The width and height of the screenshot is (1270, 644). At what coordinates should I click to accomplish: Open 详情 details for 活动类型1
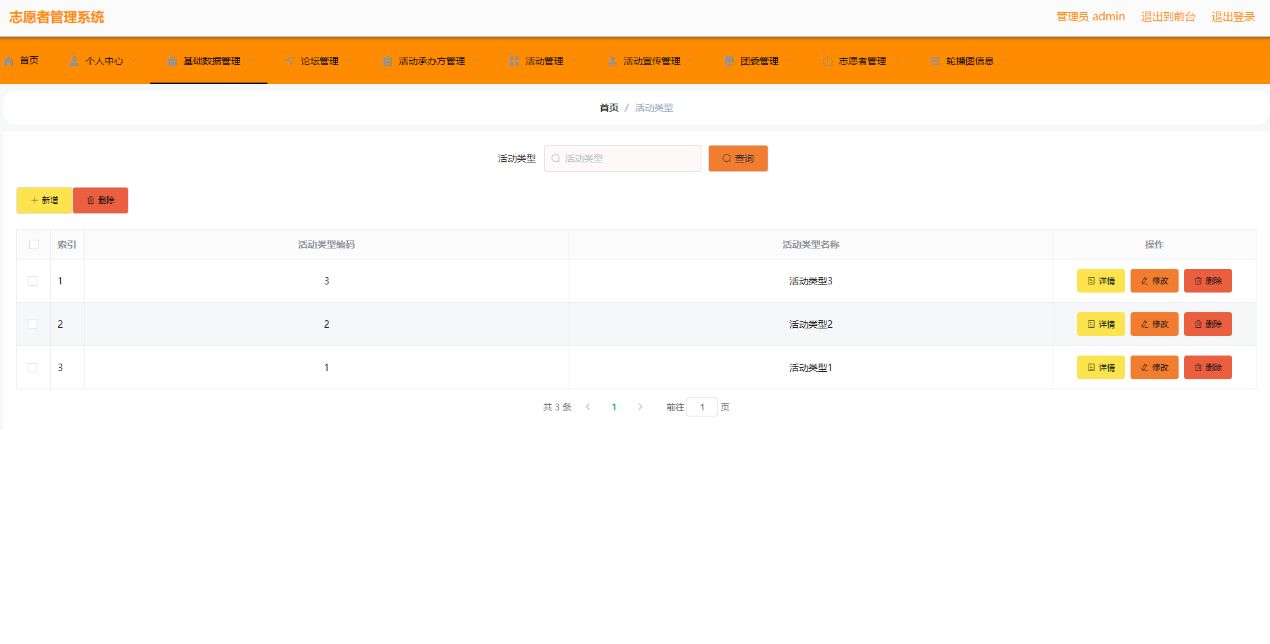click(1100, 367)
